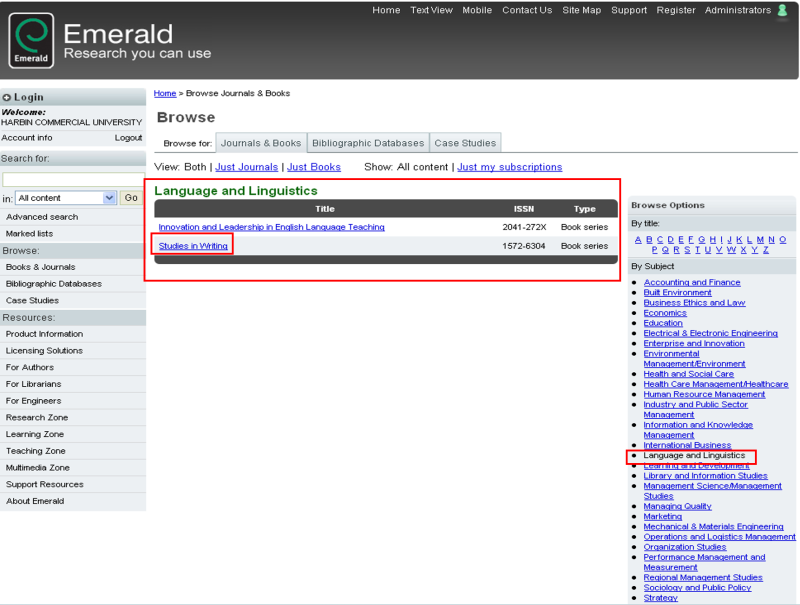Browse the Organization Studies subject
Viewport: 800px width, 605px height.
tap(685, 547)
